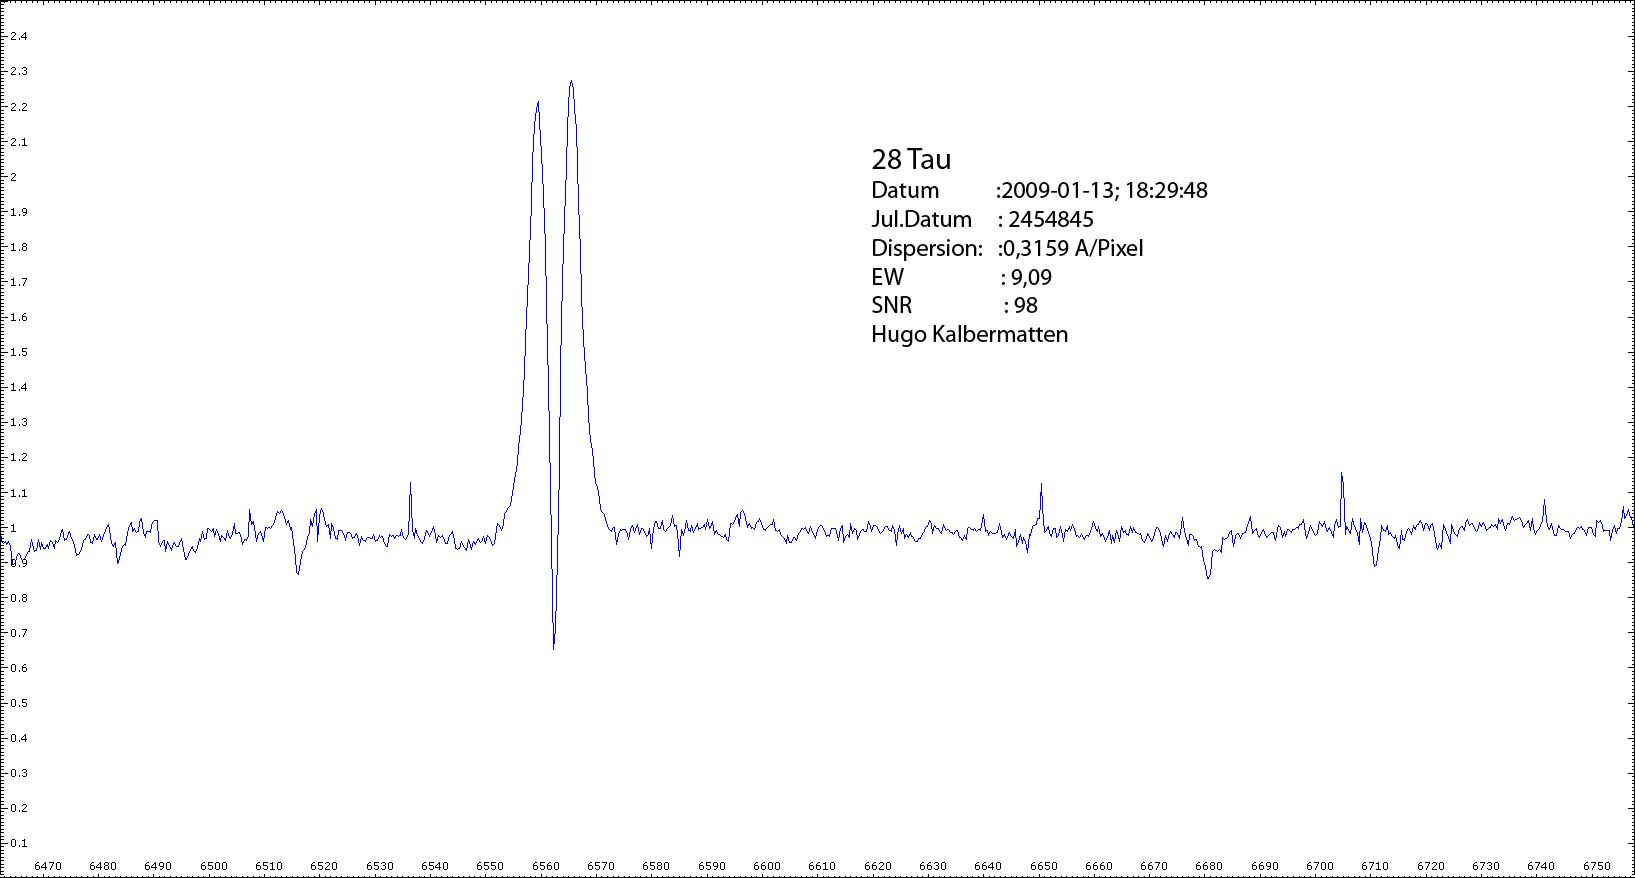Click the 6750 x-axis label
This screenshot has width=1635, height=878.
click(x=1597, y=866)
